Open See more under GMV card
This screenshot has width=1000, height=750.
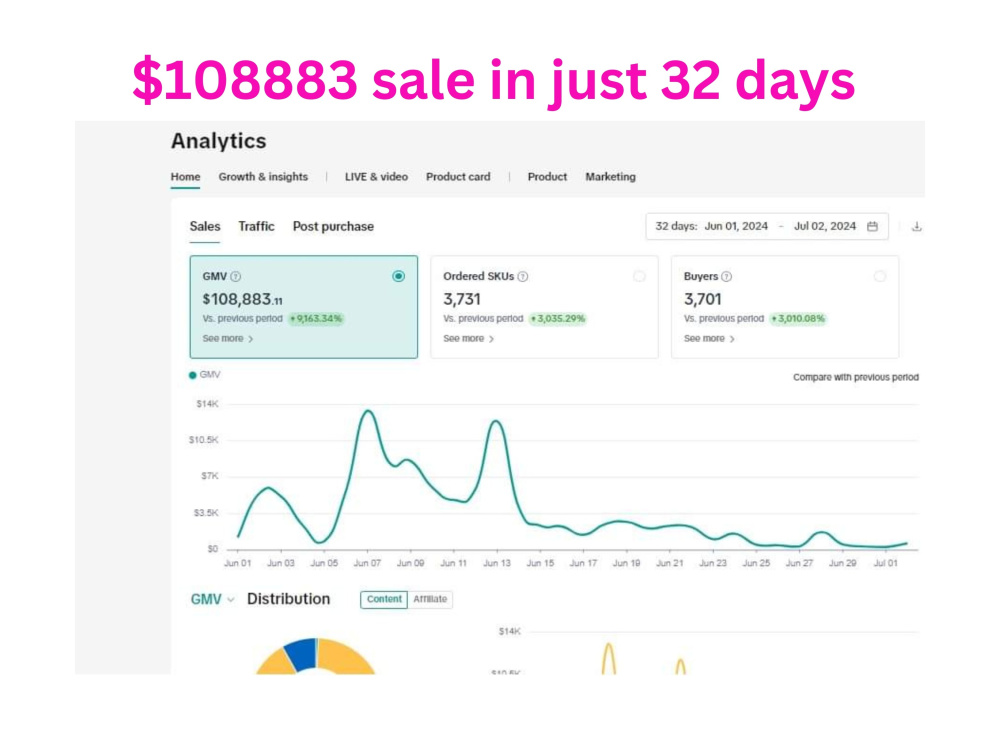pyautogui.click(x=228, y=339)
